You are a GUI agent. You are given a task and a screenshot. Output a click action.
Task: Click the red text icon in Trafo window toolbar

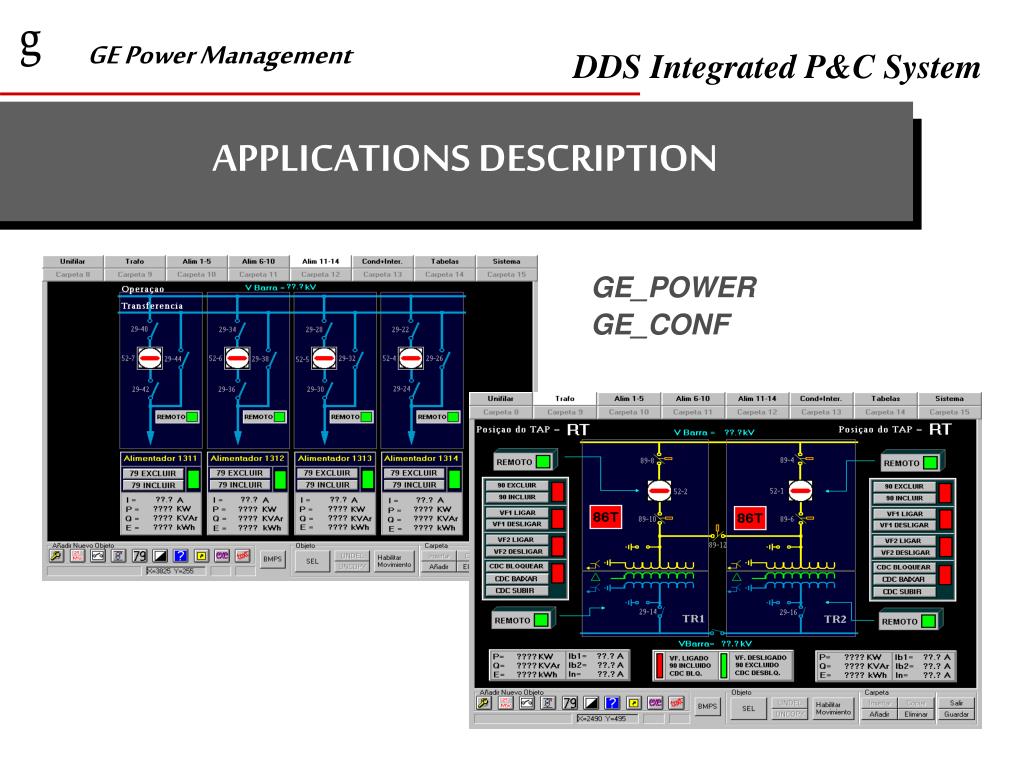coord(505,703)
